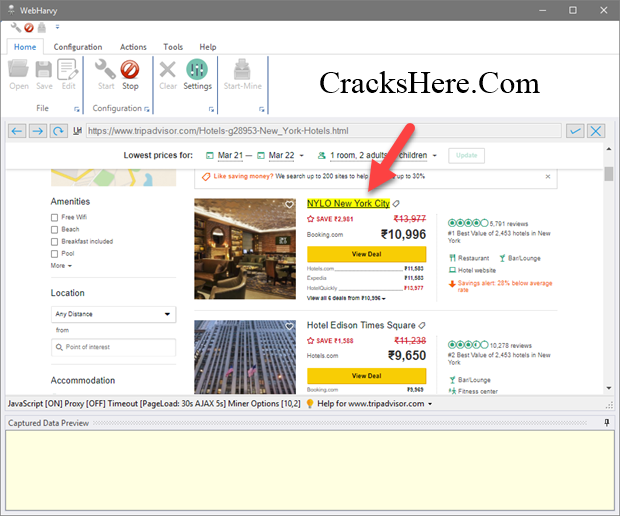Reload the page with the refresh icon
The width and height of the screenshot is (620, 516).
point(59,131)
